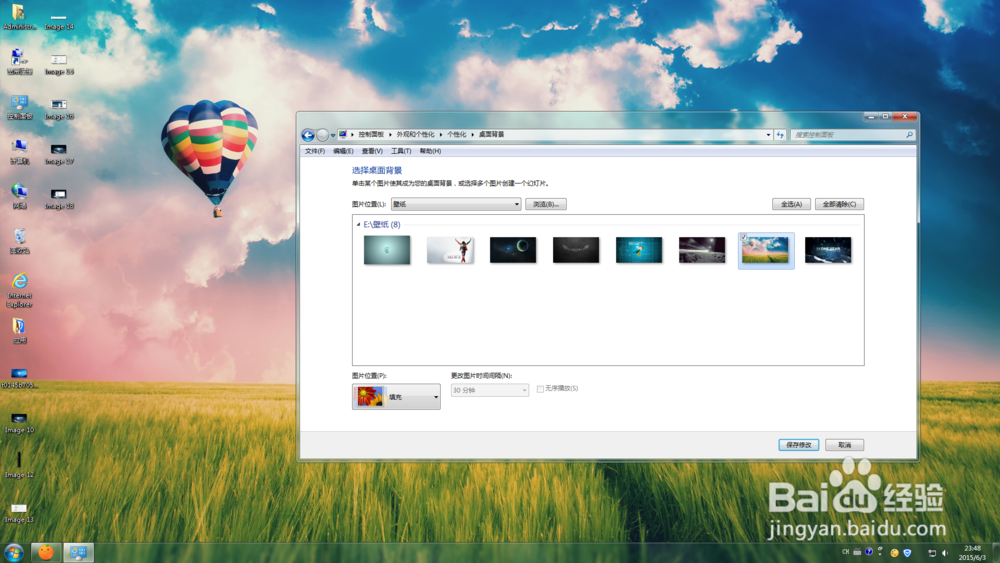Open the 网络 Network desktop icon
This screenshot has height=563, width=1000.
point(19,196)
